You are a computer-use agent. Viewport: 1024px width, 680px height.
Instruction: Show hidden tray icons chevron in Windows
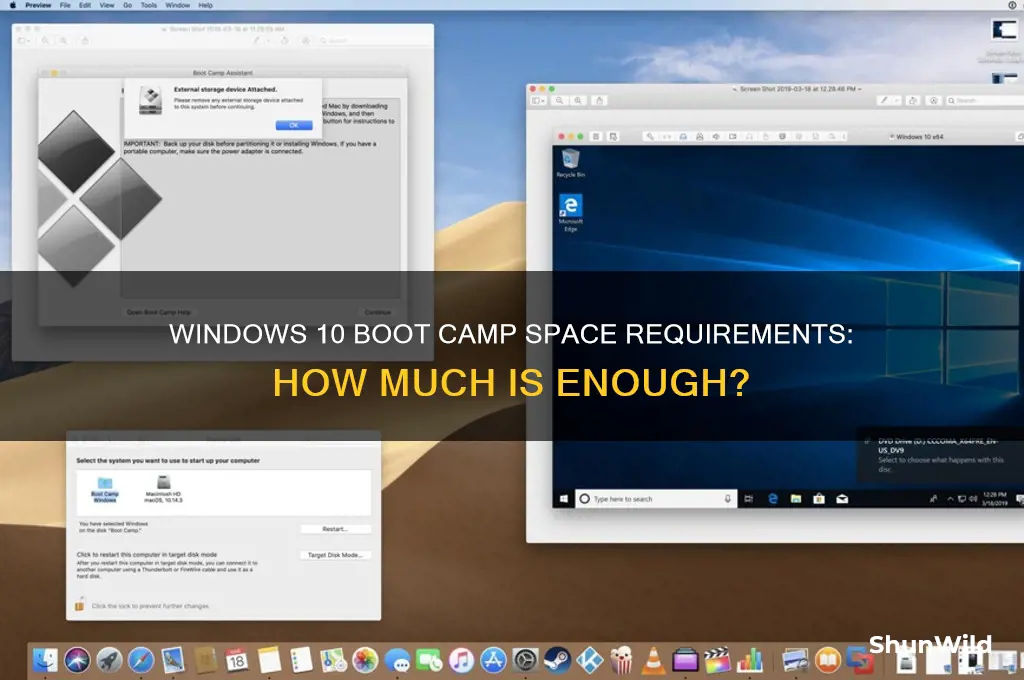950,499
